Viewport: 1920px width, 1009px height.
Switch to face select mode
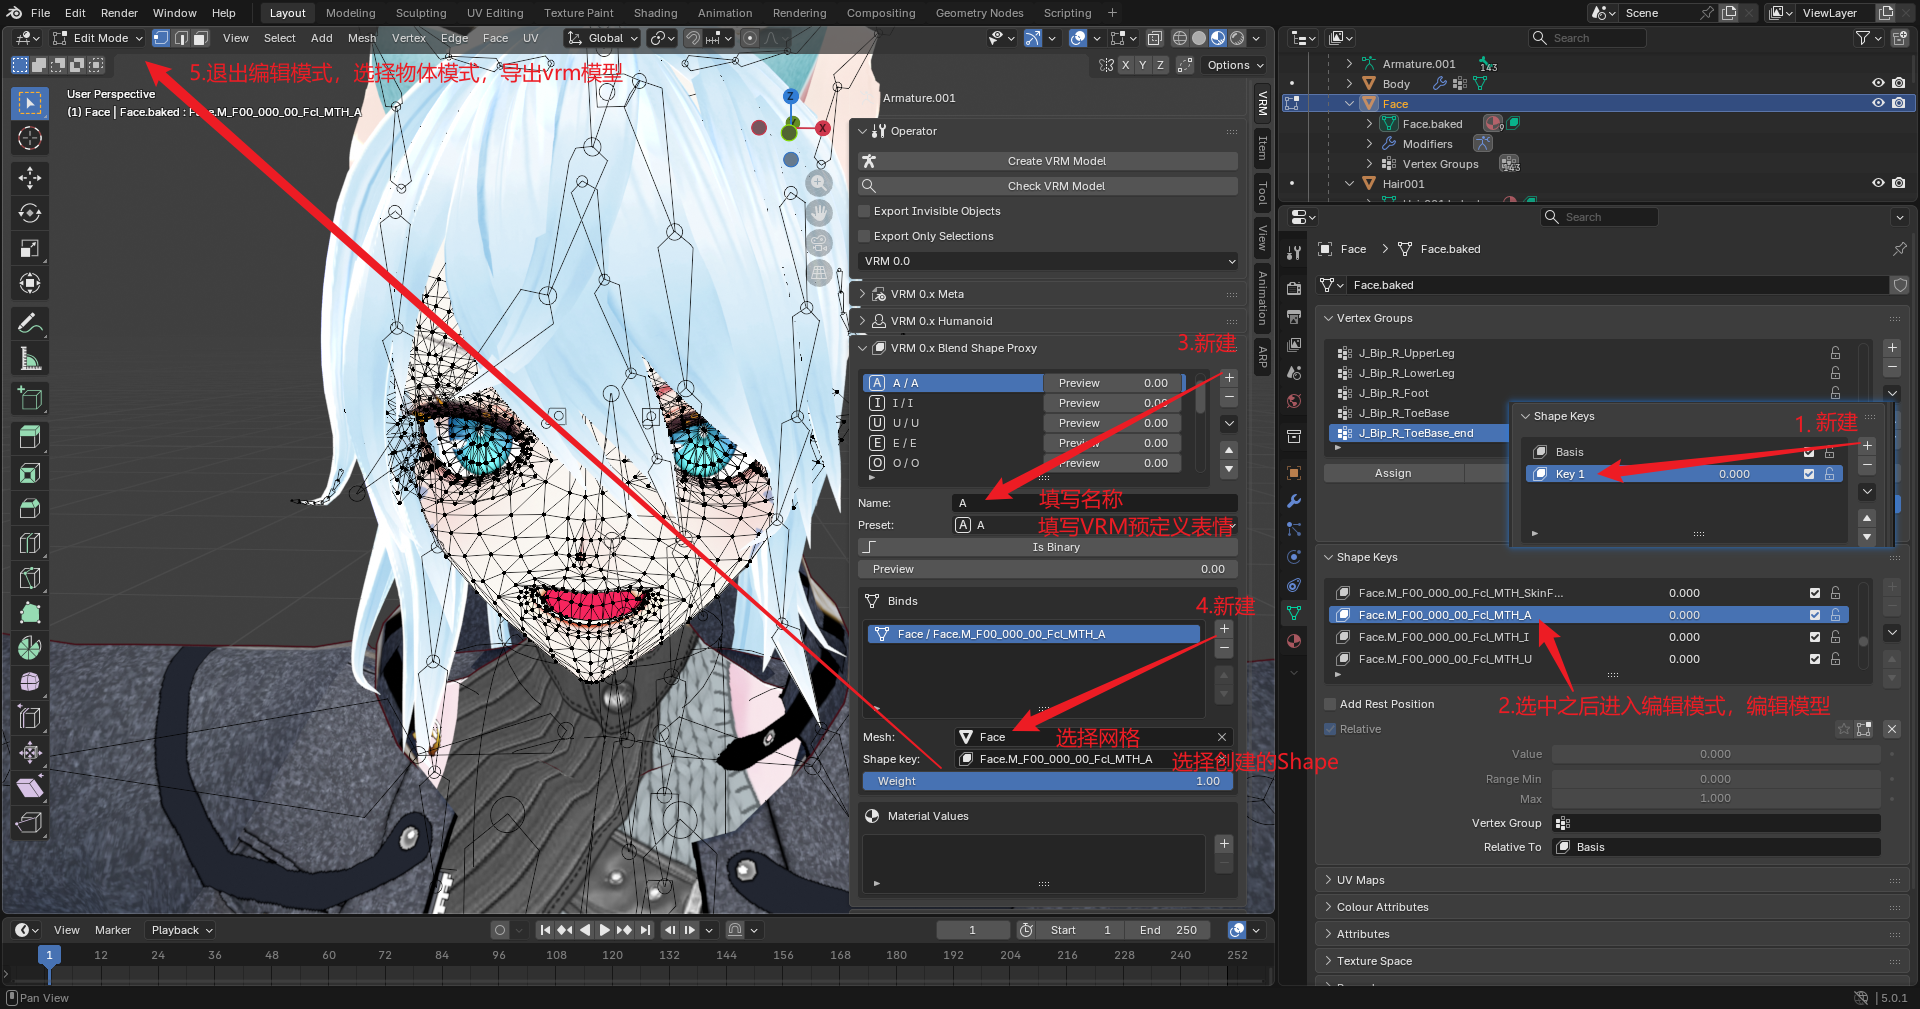click(x=200, y=38)
